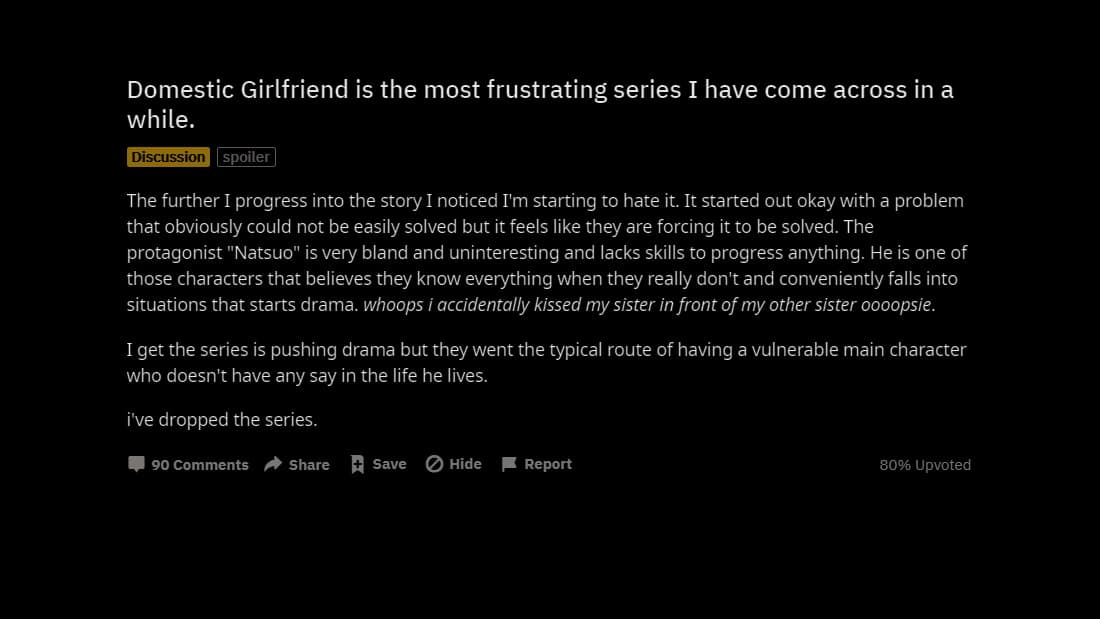Click the "80% Upvoted" text
This screenshot has width=1100, height=619.
click(925, 465)
